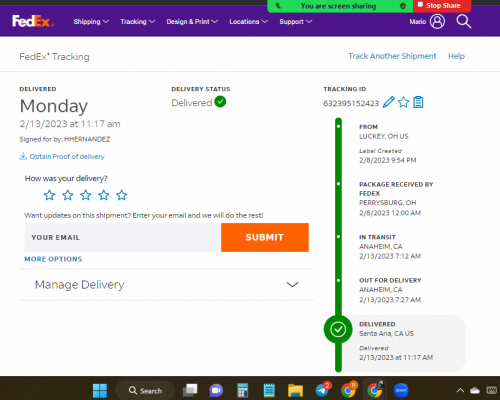The height and width of the screenshot is (400, 500).
Task: Rate delivery with the fifth star
Action: pyautogui.click(x=122, y=195)
